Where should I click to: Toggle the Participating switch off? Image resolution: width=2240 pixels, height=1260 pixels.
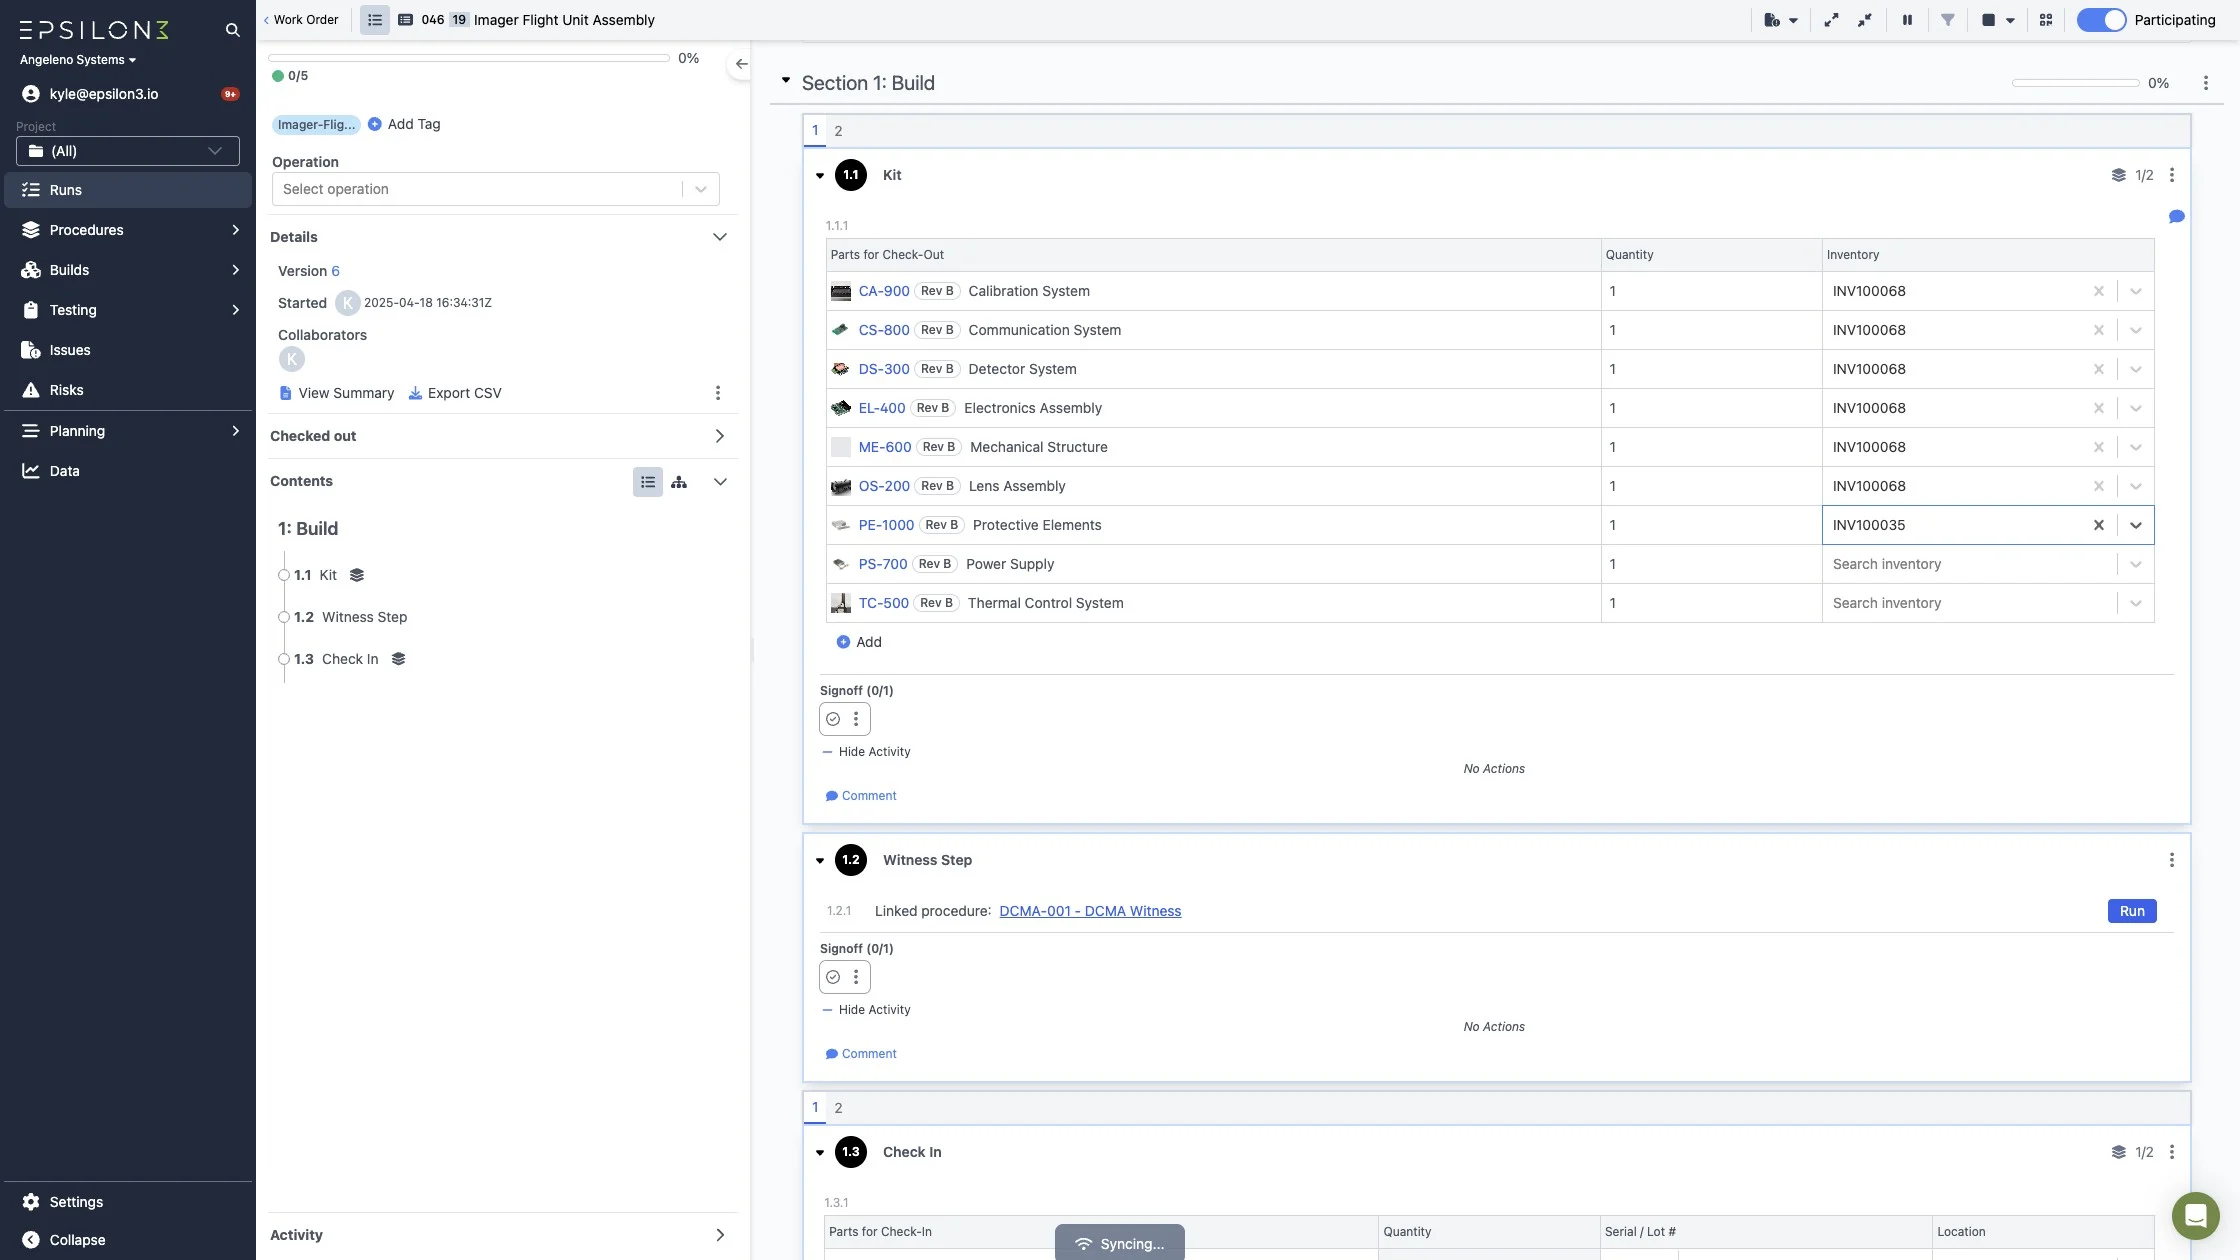[2101, 20]
